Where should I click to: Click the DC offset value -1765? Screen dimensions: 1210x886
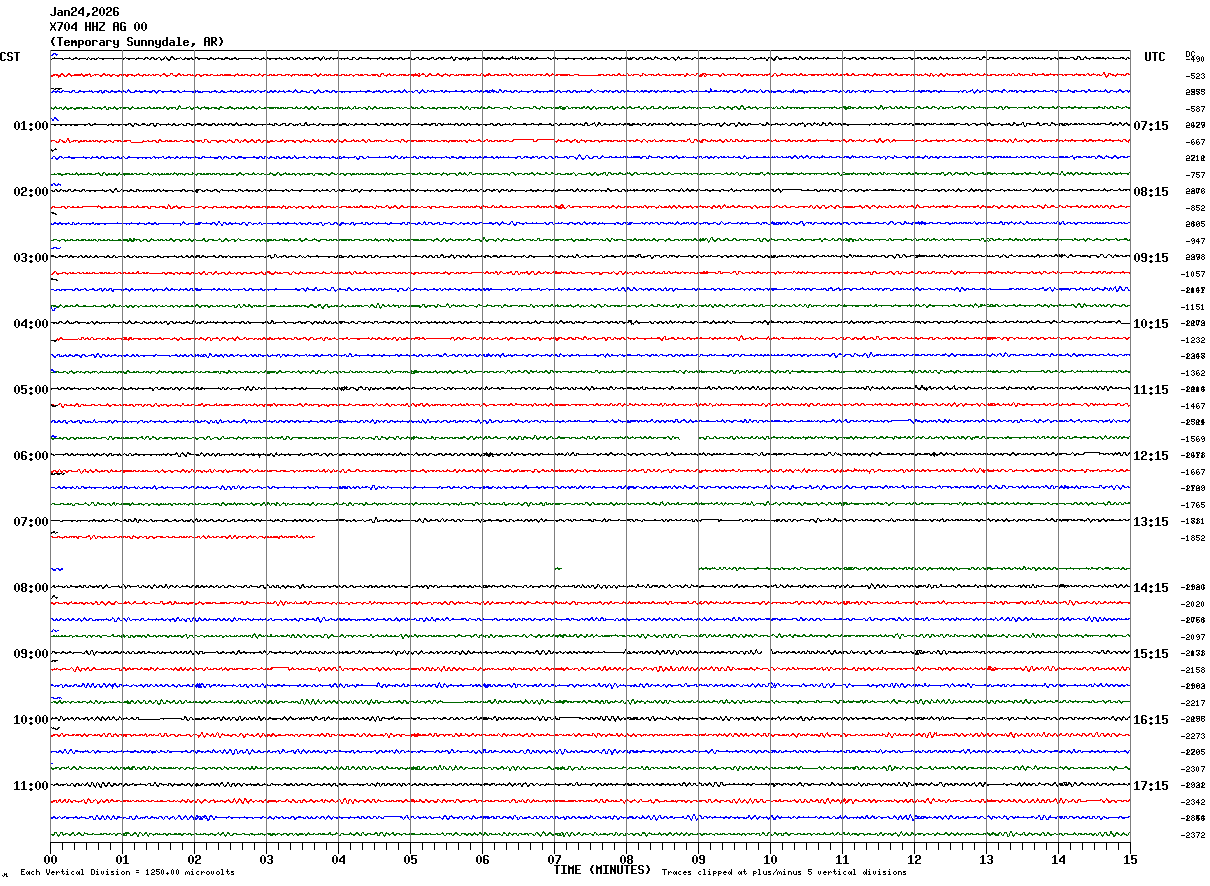point(1194,505)
